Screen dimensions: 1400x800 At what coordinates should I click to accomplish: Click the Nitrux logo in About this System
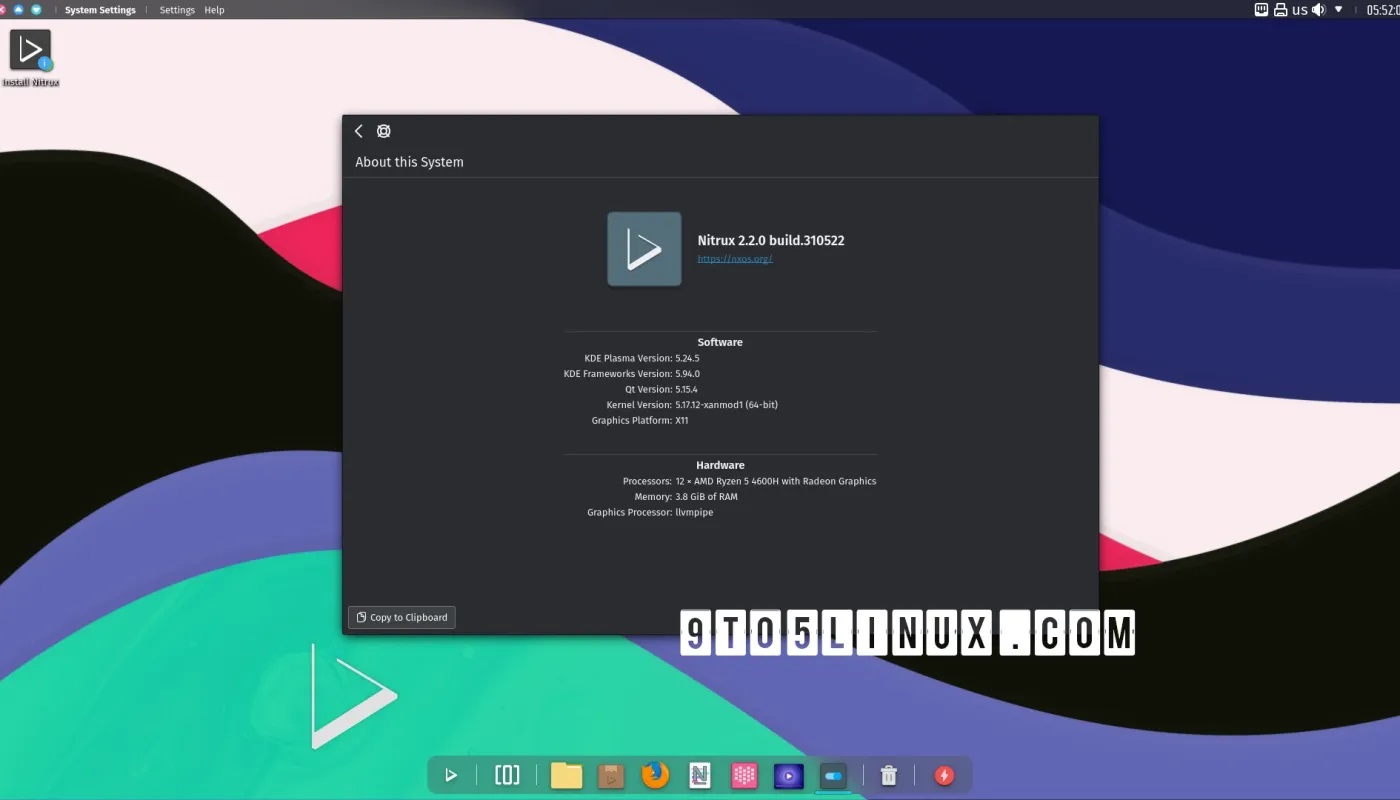(644, 249)
